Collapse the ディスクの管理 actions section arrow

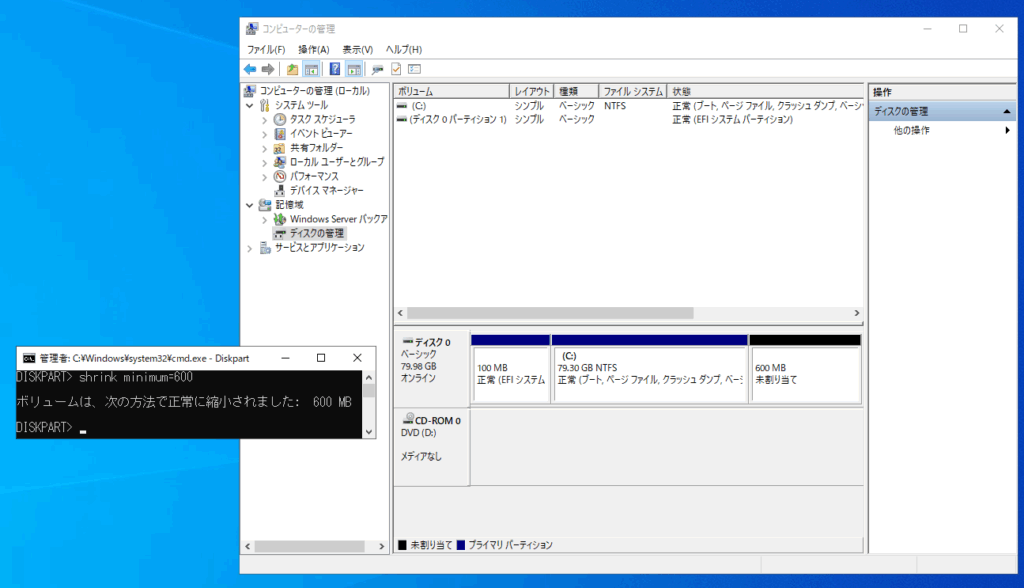tap(1006, 111)
